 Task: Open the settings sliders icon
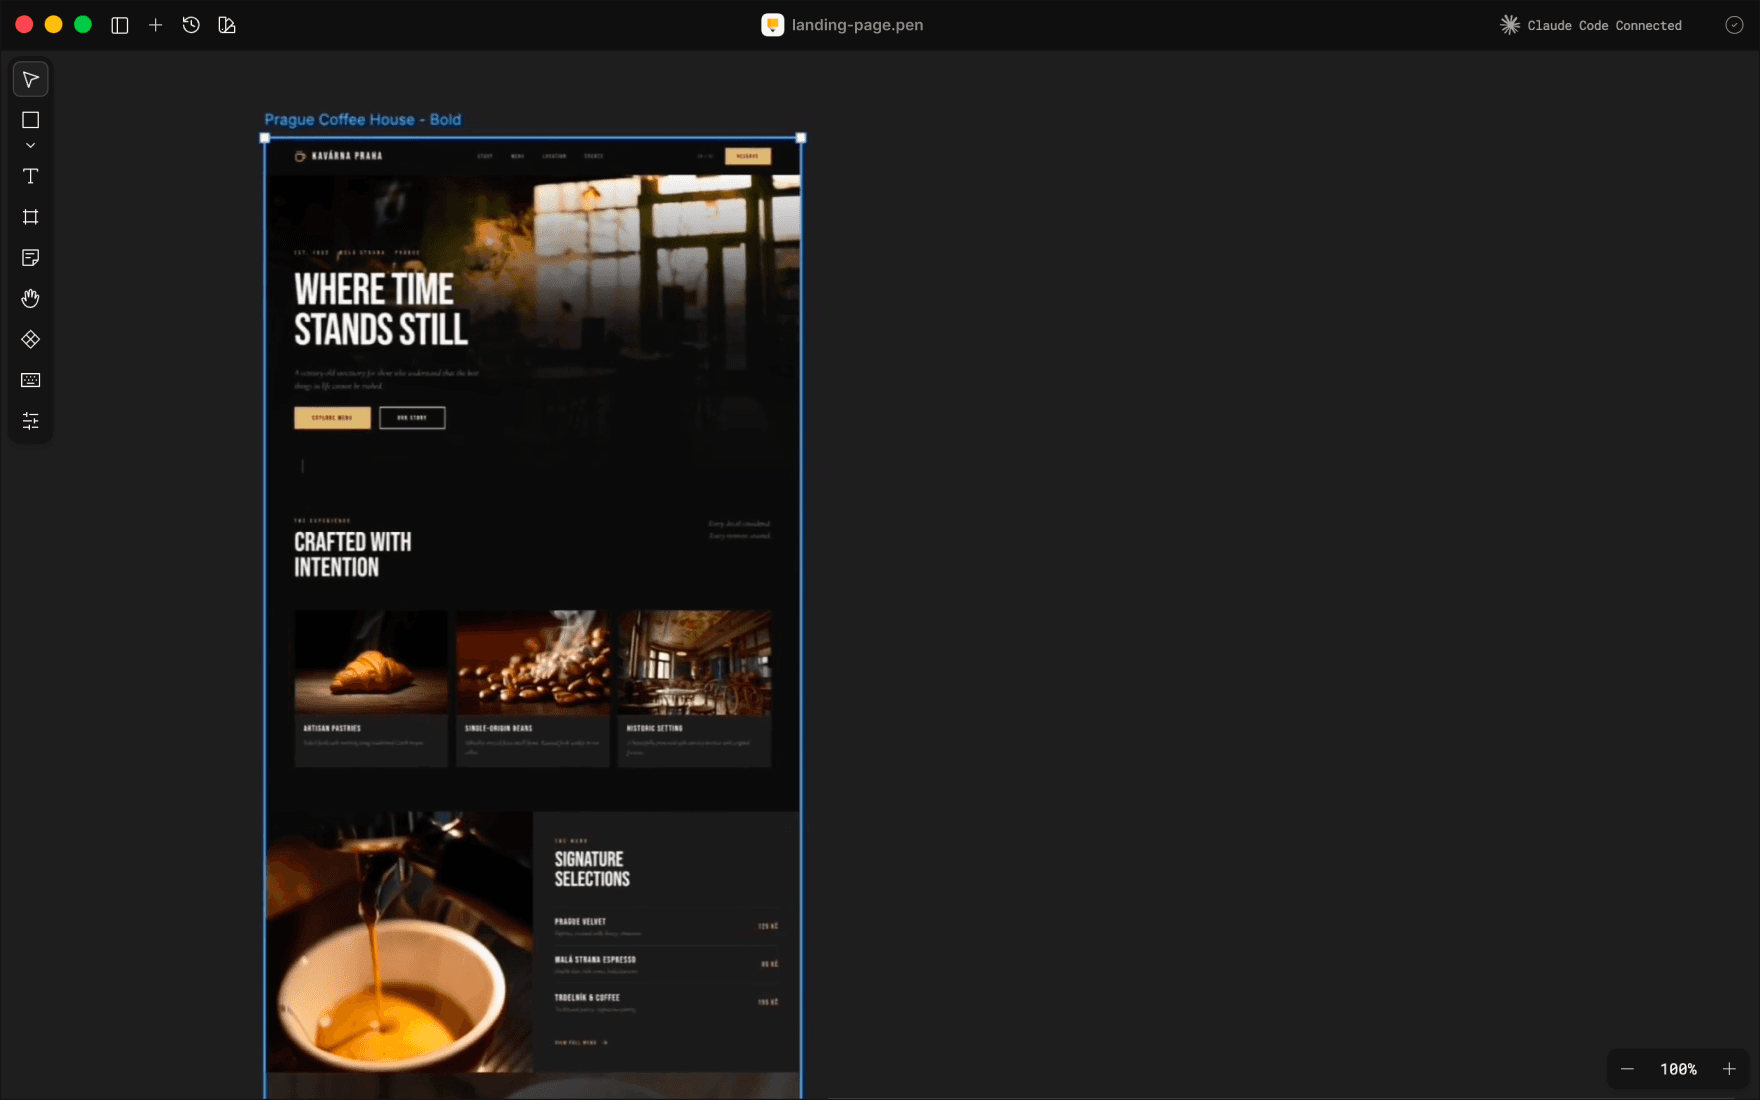coord(30,421)
